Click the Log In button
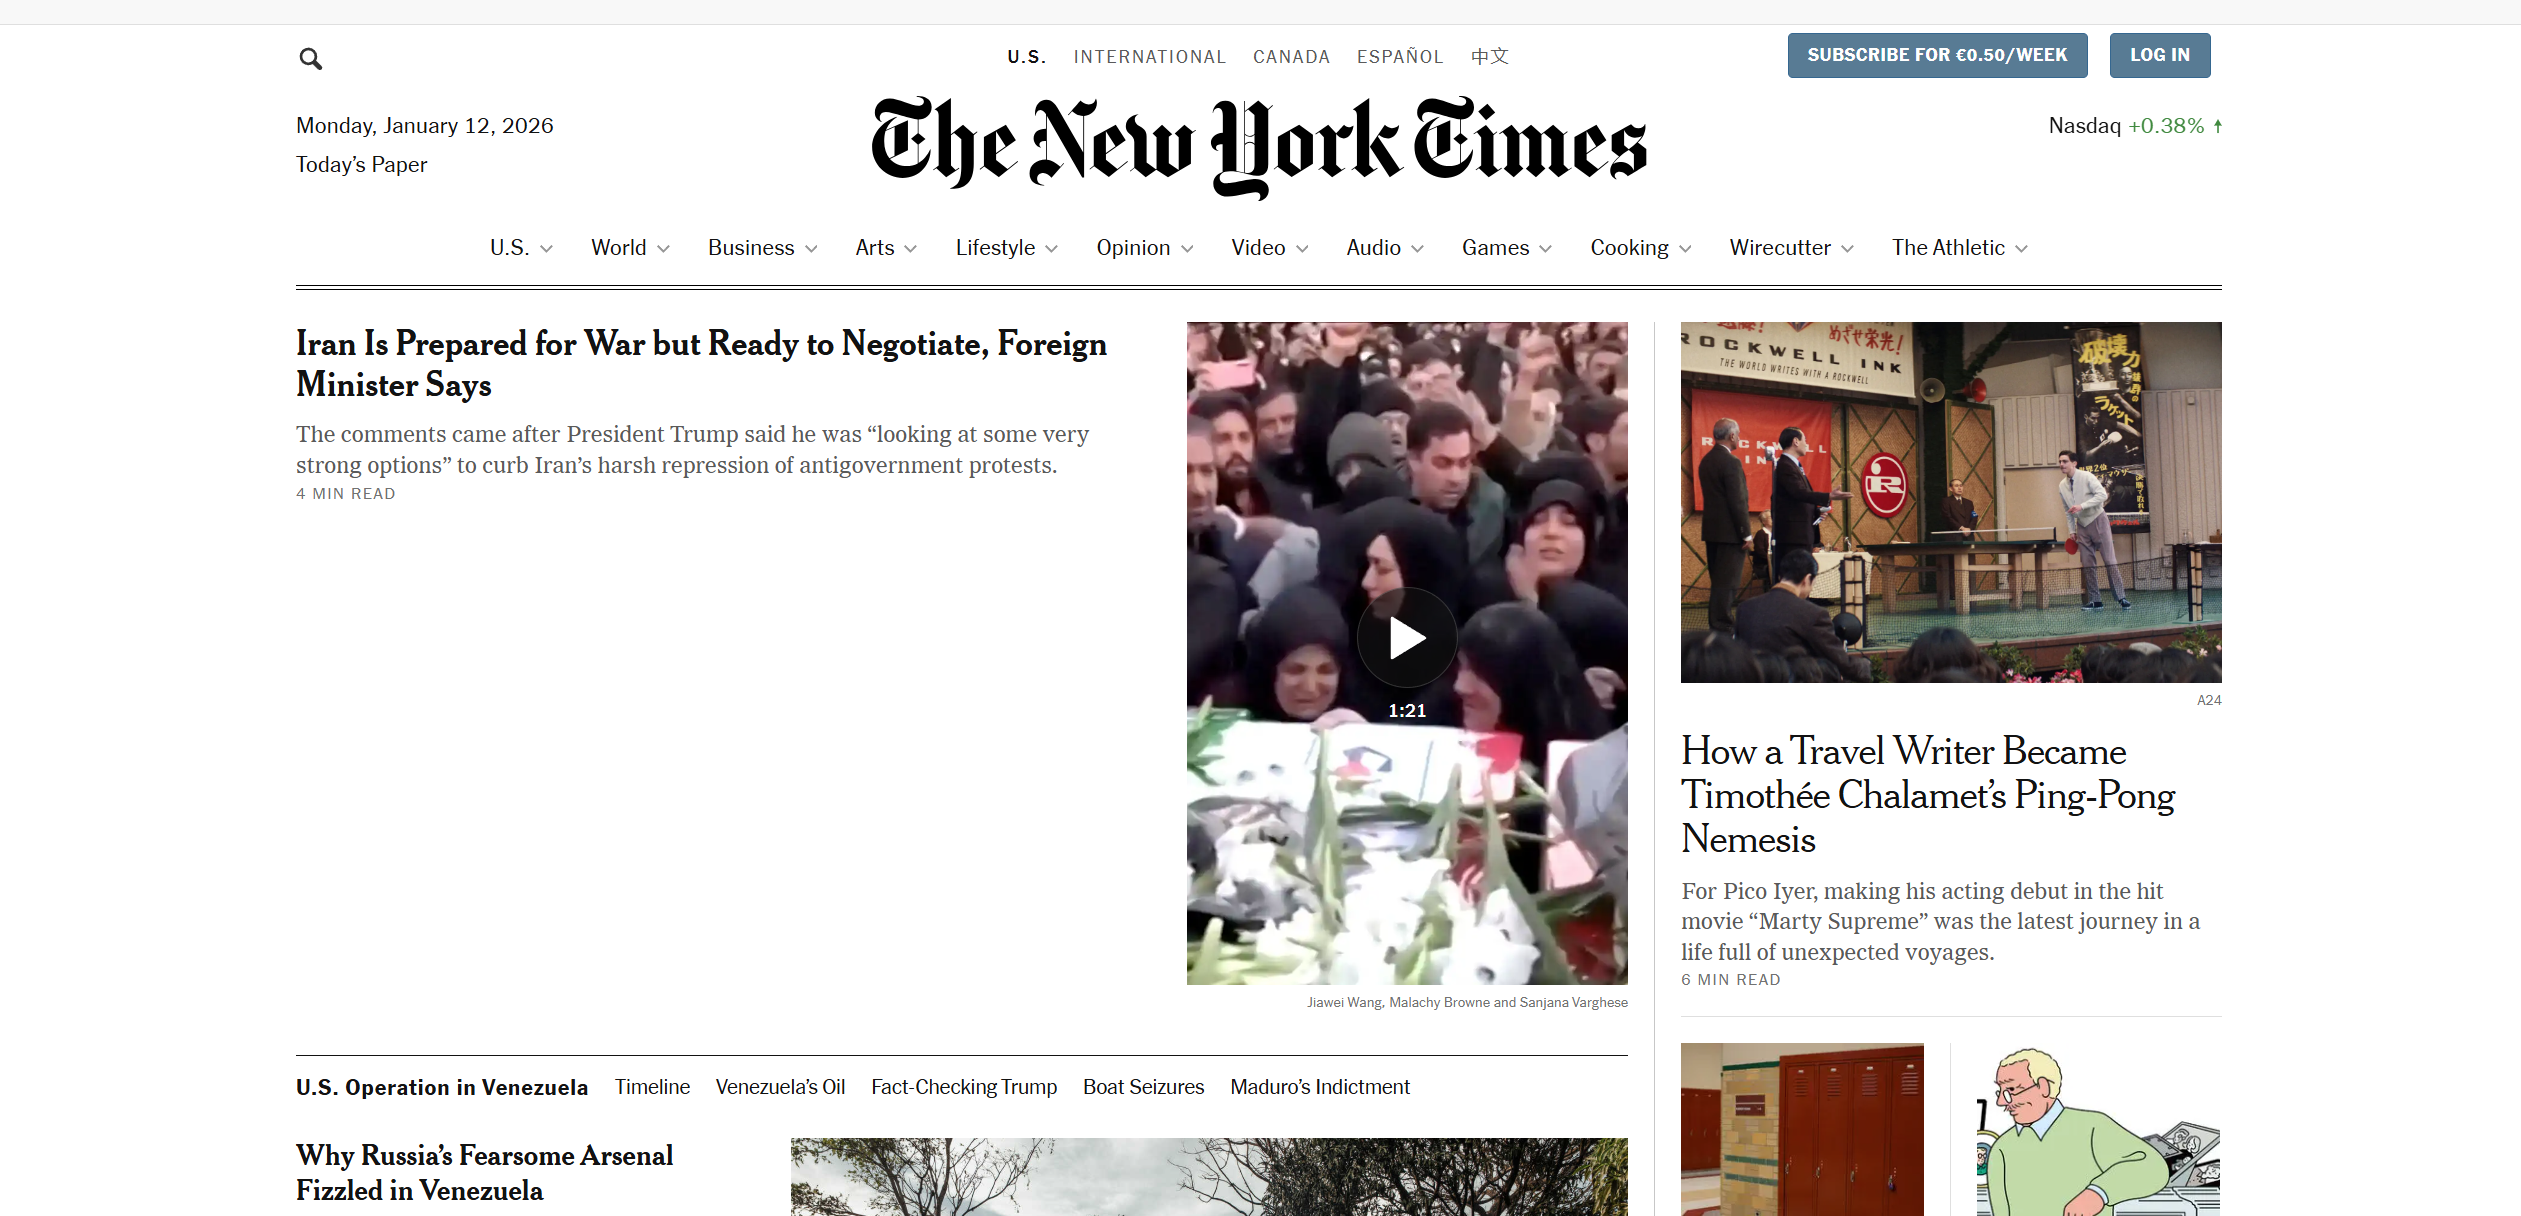The width and height of the screenshot is (2521, 1216). (2159, 55)
